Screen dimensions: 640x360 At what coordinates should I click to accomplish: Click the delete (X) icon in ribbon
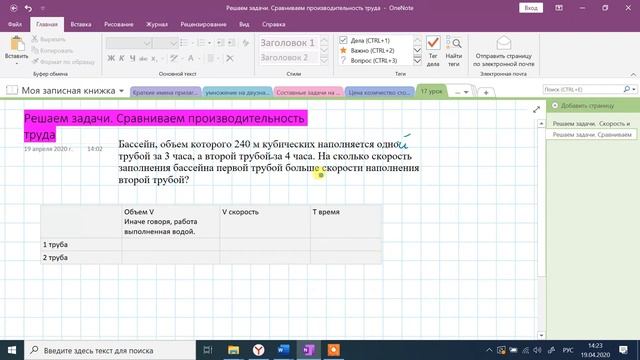pyautogui.click(x=230, y=58)
